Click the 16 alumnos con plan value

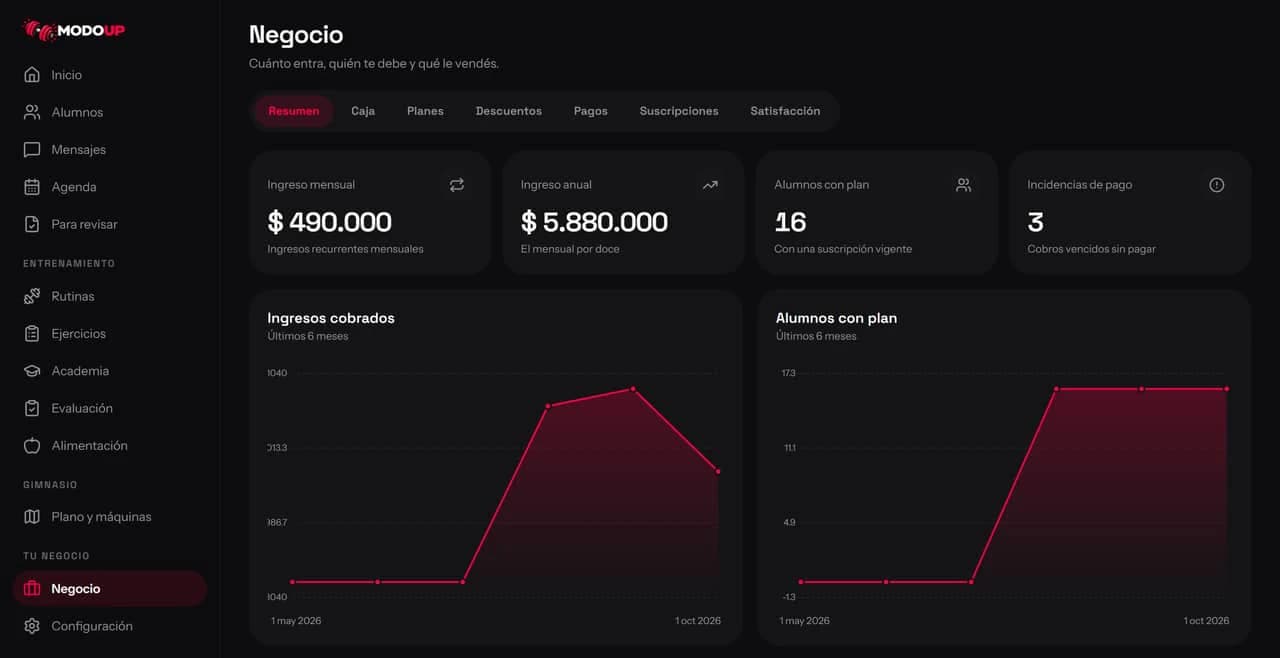[x=790, y=221]
